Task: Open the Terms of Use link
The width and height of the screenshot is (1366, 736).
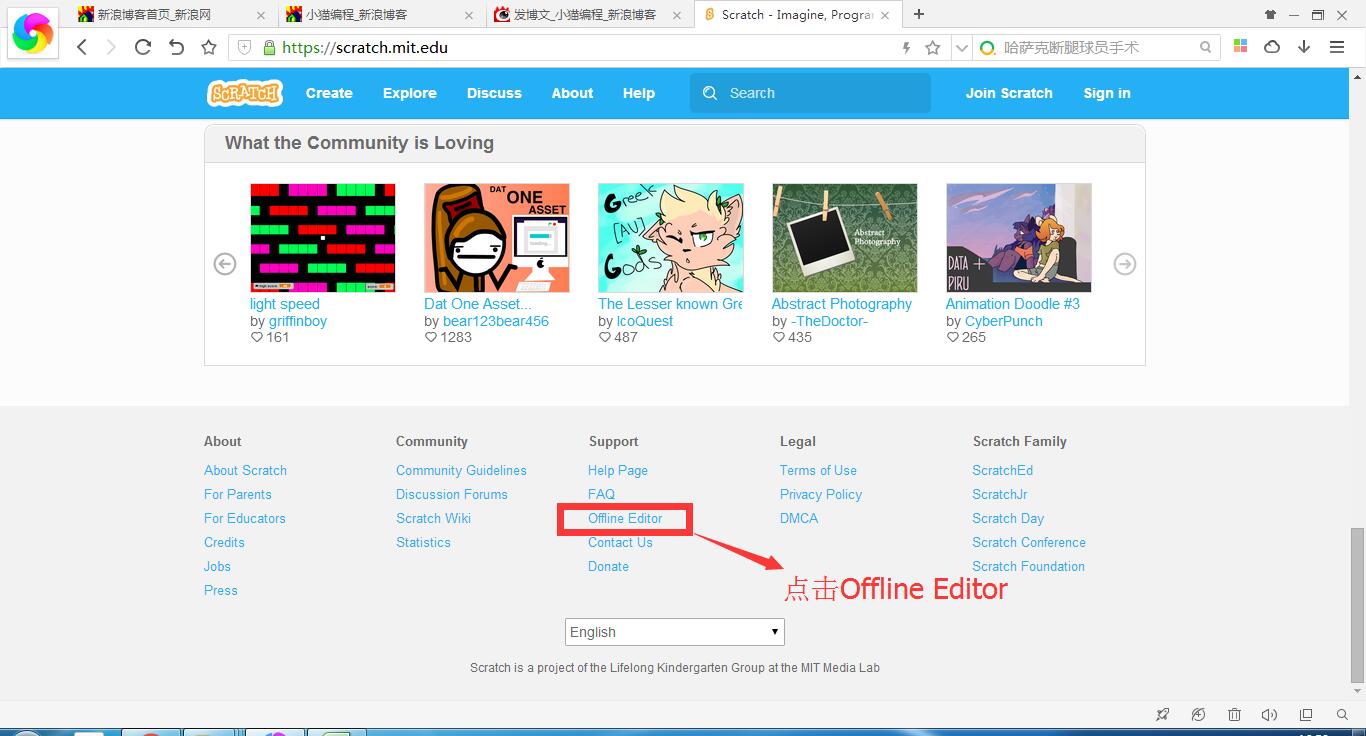Action: [x=818, y=470]
